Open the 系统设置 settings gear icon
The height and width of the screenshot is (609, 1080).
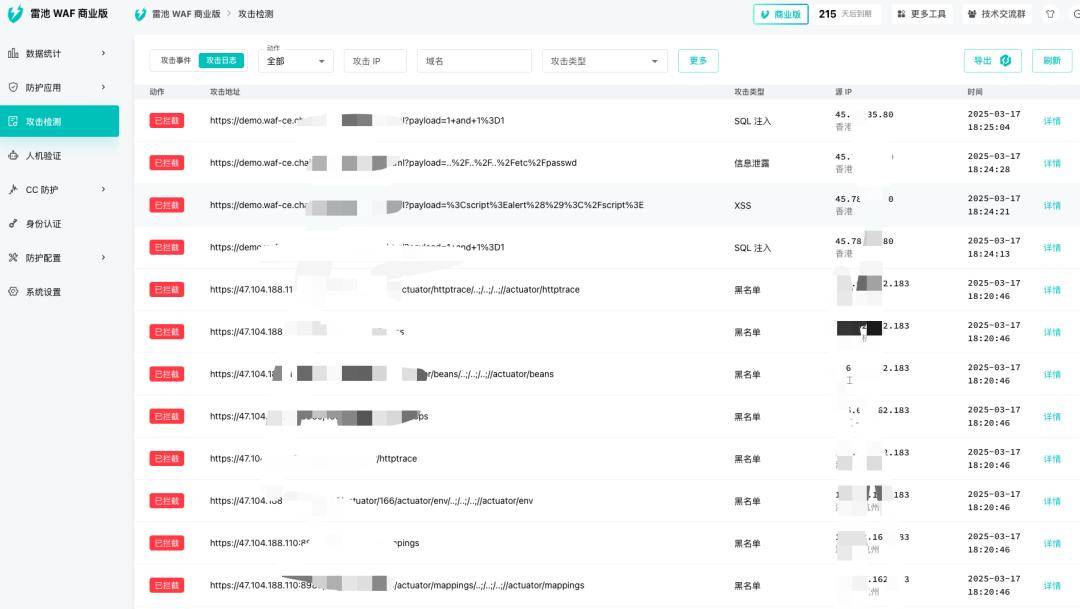16,292
